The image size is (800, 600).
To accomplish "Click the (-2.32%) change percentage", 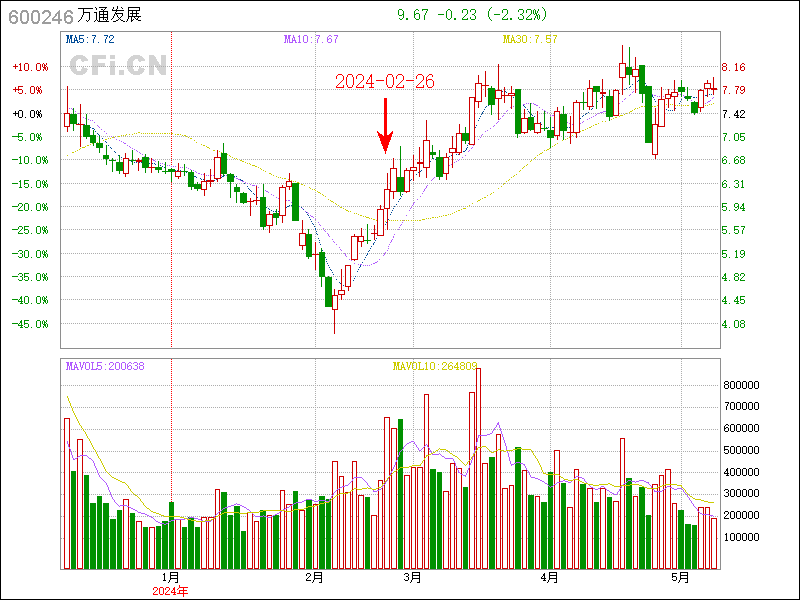I will pos(518,15).
